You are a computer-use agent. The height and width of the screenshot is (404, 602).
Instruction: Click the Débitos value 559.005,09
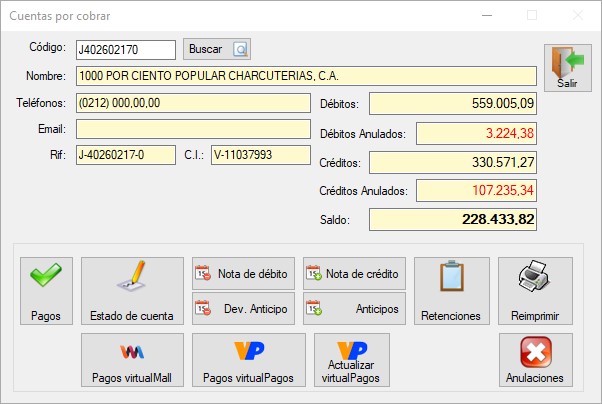point(453,103)
